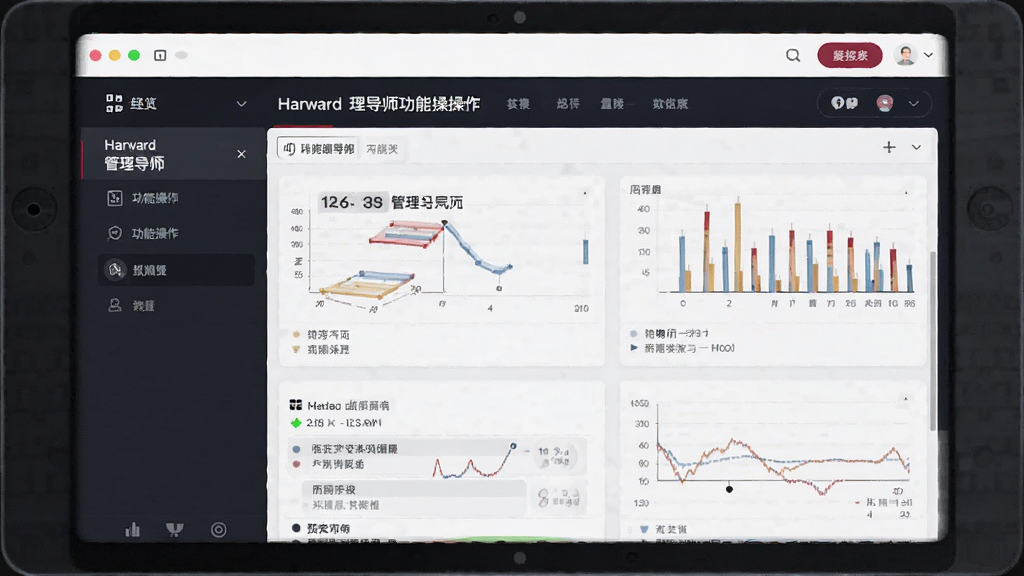Toggle the gold trophy legend under 126- 3S chart
The width and height of the screenshot is (1024, 576).
(x=296, y=349)
